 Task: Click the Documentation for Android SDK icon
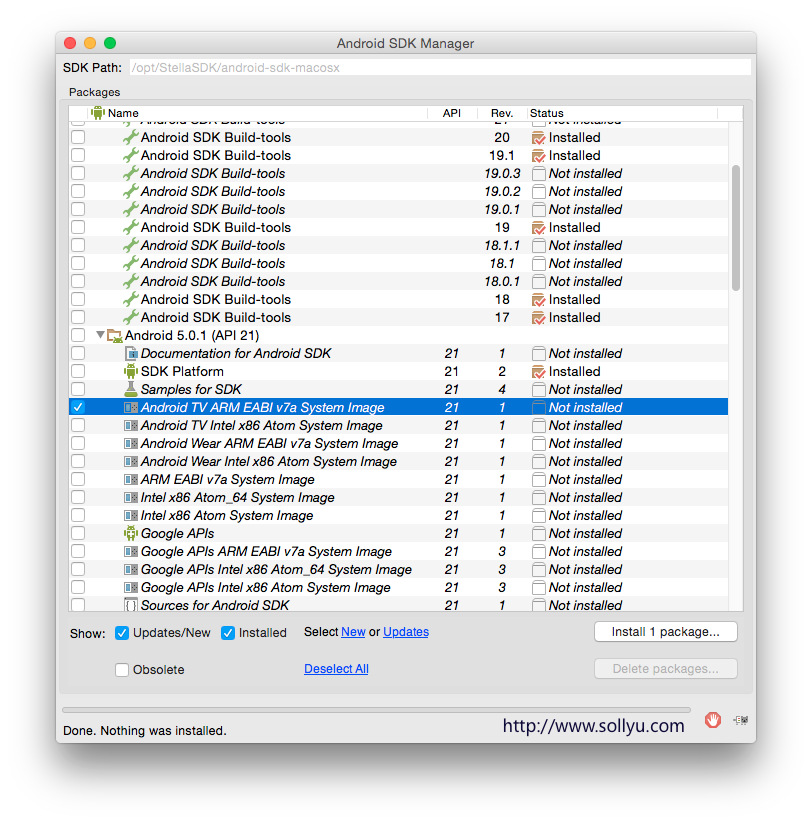pyautogui.click(x=131, y=353)
